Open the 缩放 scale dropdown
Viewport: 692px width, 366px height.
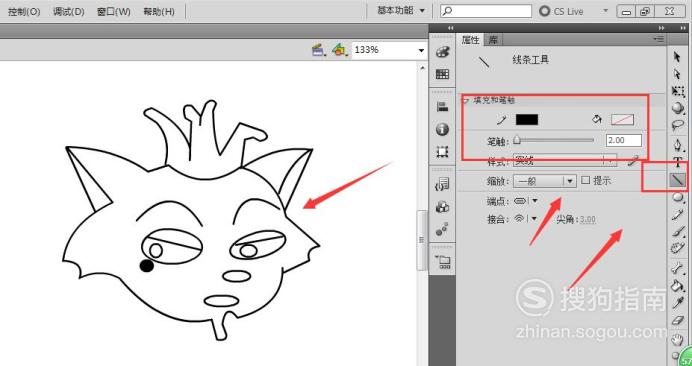[x=545, y=181]
